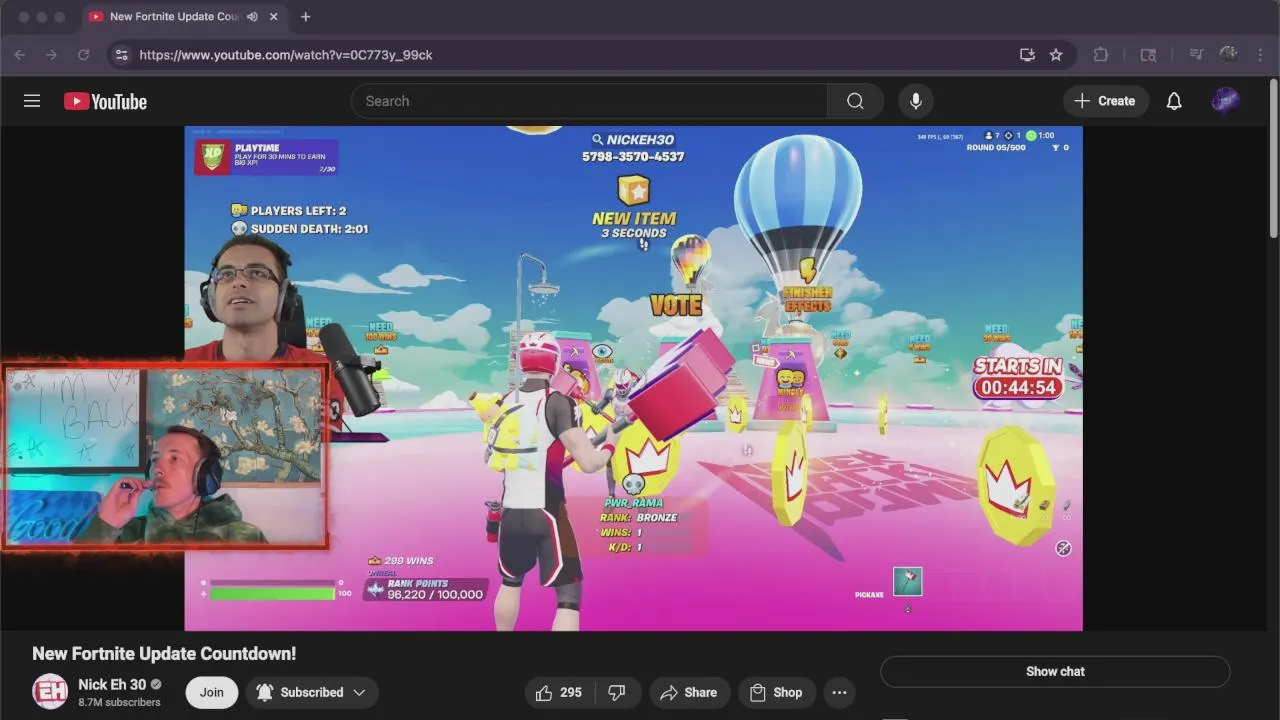Start voice search with the microphone icon
This screenshot has height=720, width=1280.
pos(915,101)
